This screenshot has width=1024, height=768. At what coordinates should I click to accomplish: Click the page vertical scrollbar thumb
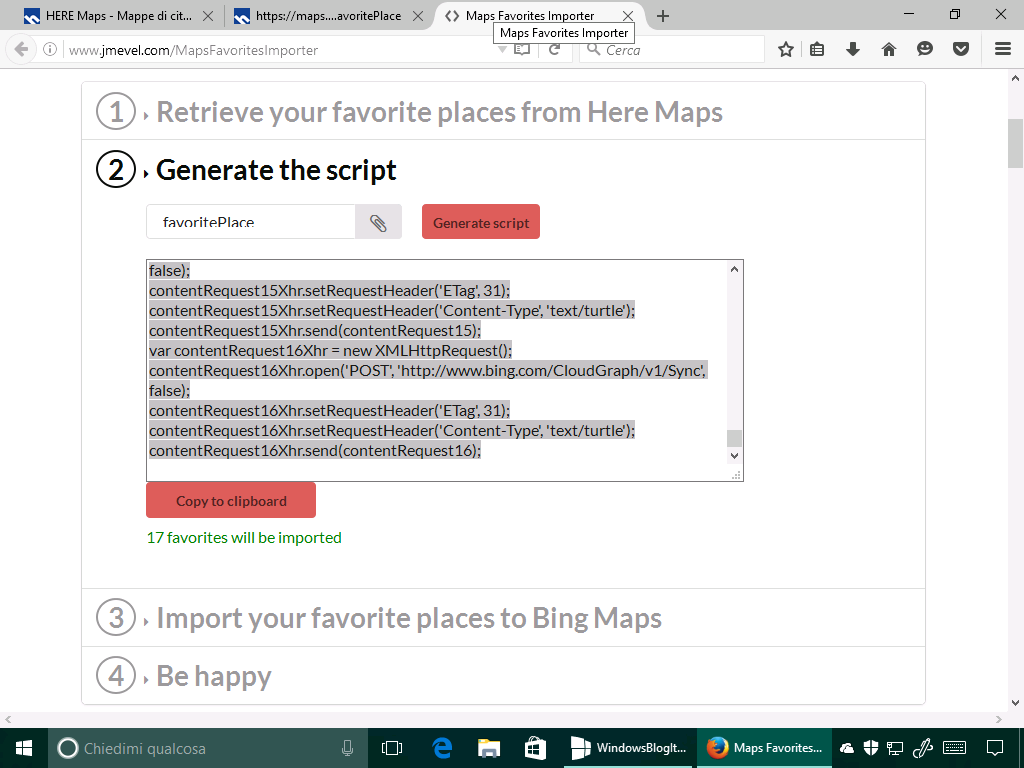click(1016, 143)
